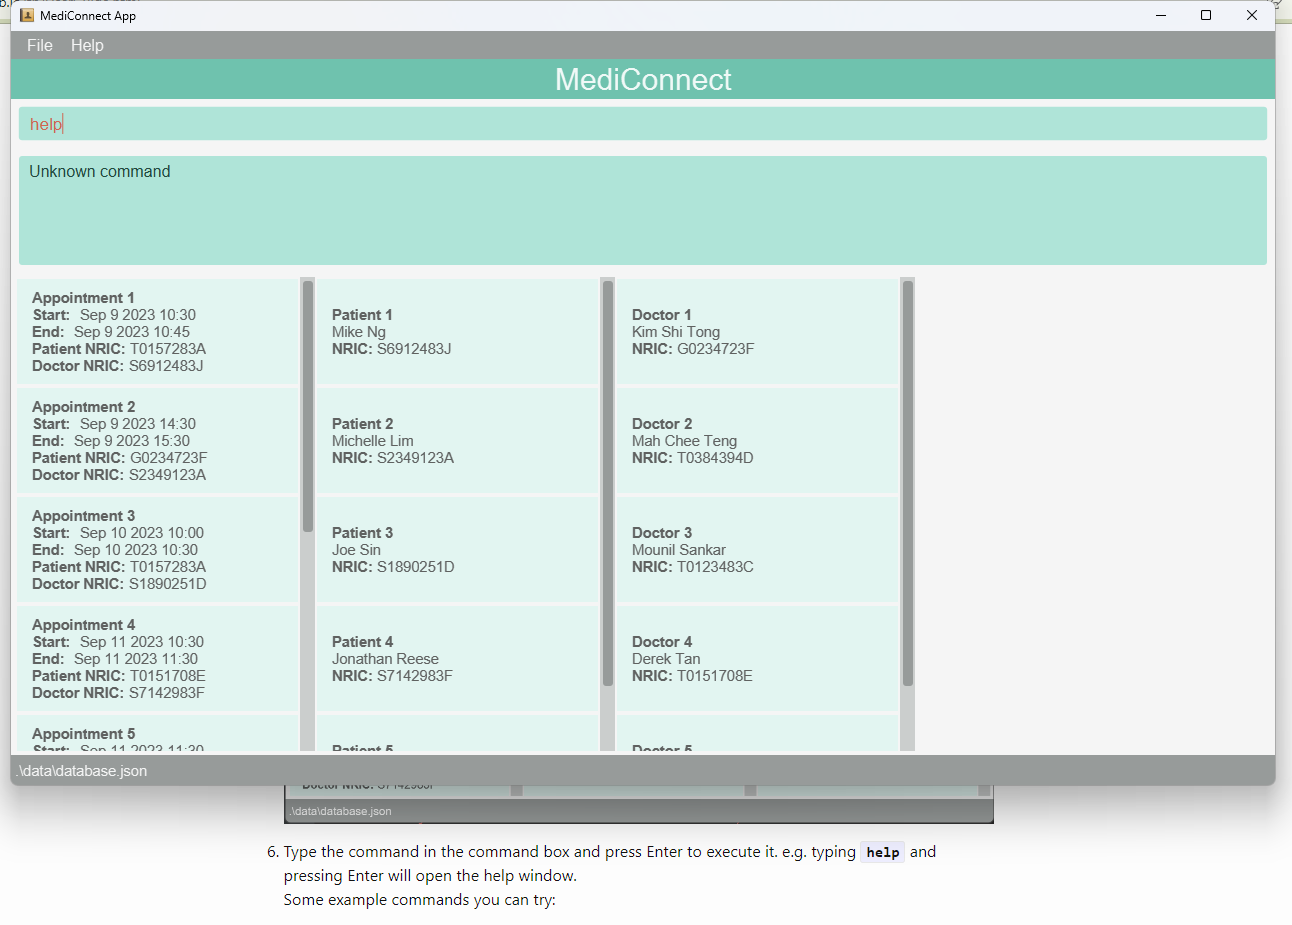
Task: Open the Help menu
Action: click(x=87, y=45)
